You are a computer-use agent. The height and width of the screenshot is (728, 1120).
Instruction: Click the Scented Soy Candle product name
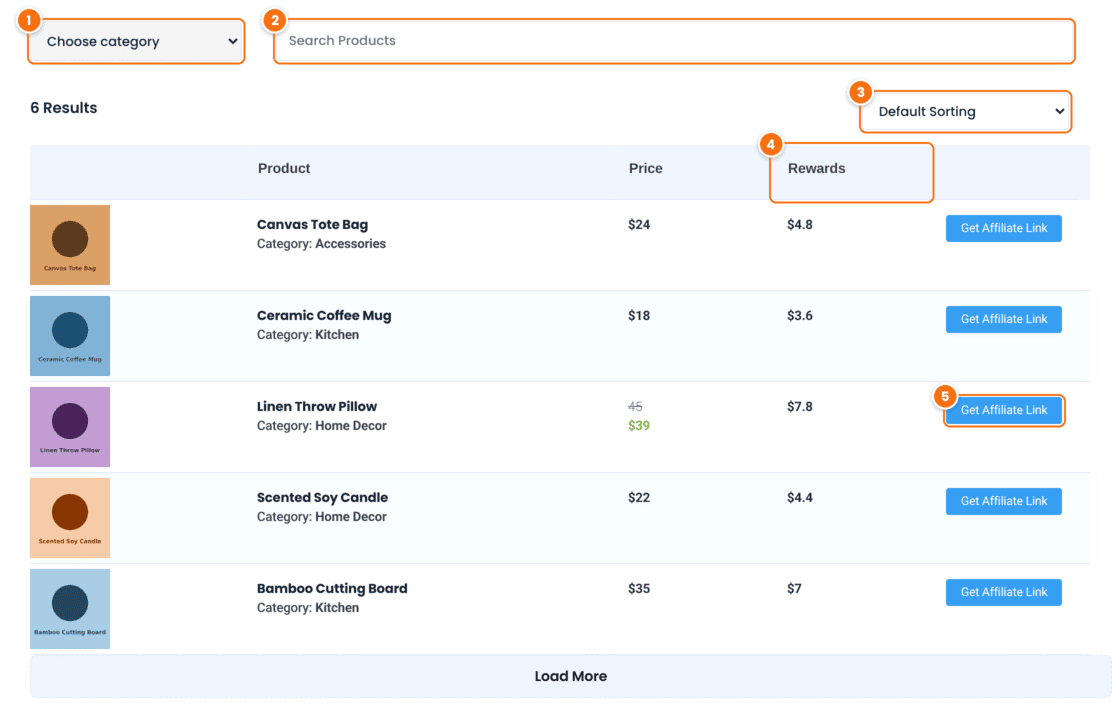point(322,497)
